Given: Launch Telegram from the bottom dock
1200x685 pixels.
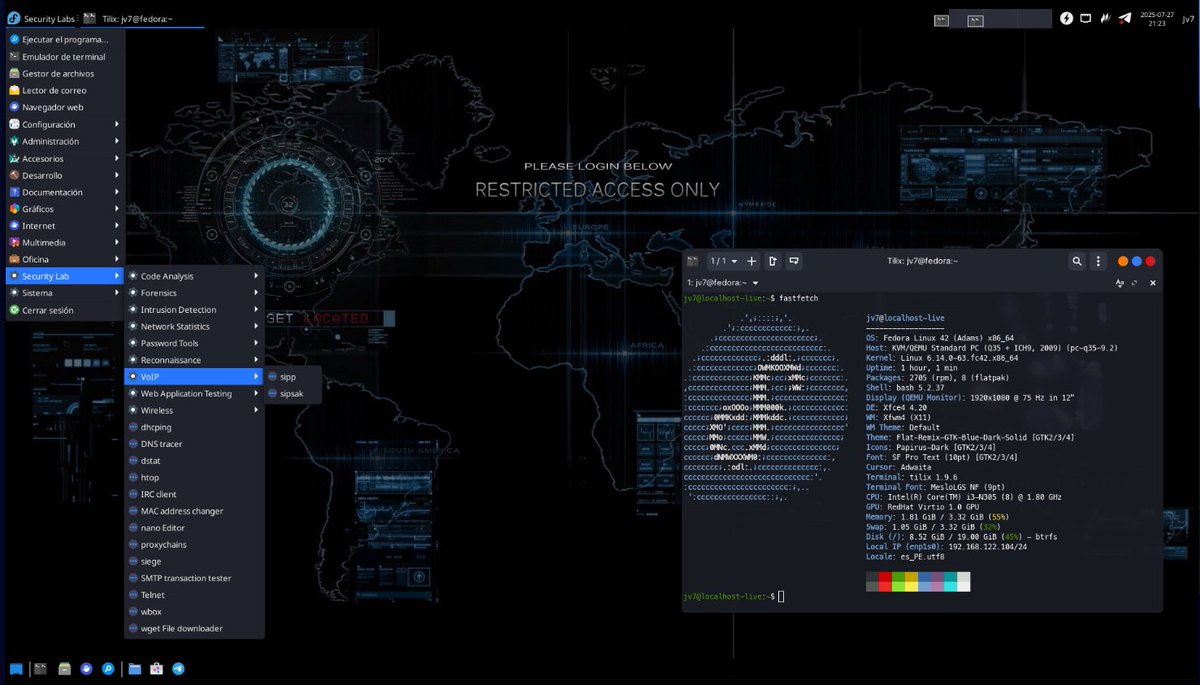Looking at the screenshot, I should [x=178, y=668].
